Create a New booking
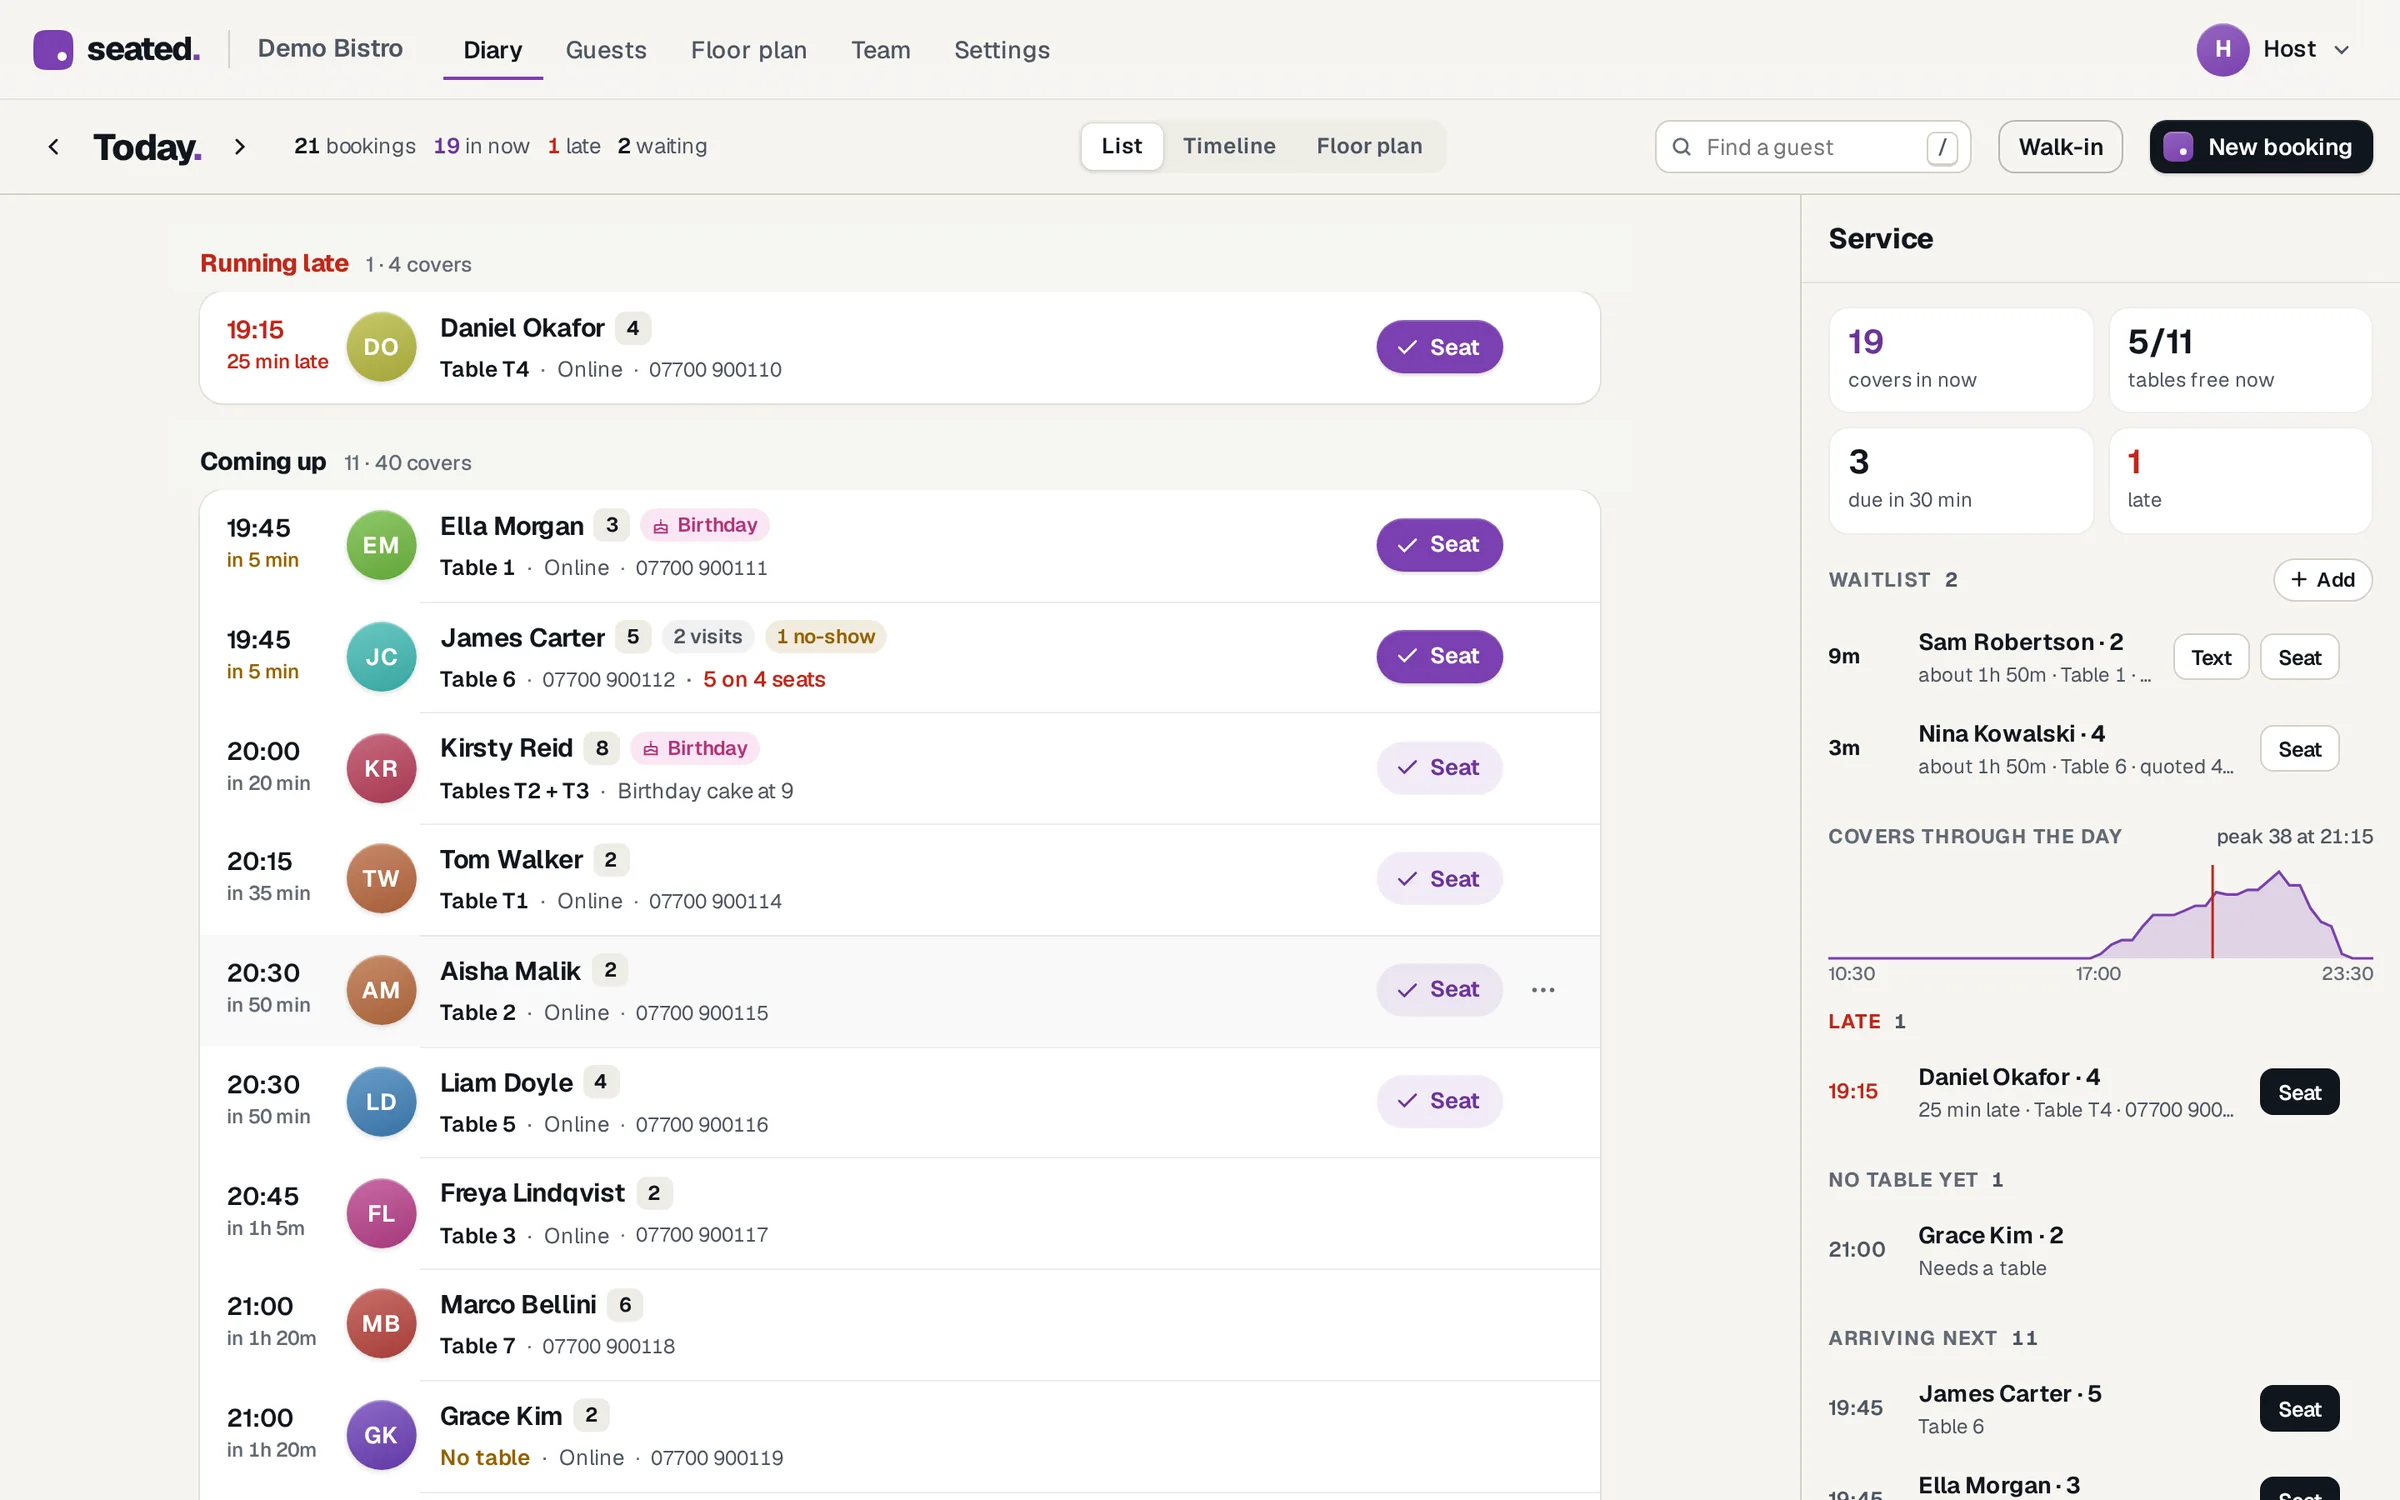2400x1500 pixels. [x=2261, y=147]
